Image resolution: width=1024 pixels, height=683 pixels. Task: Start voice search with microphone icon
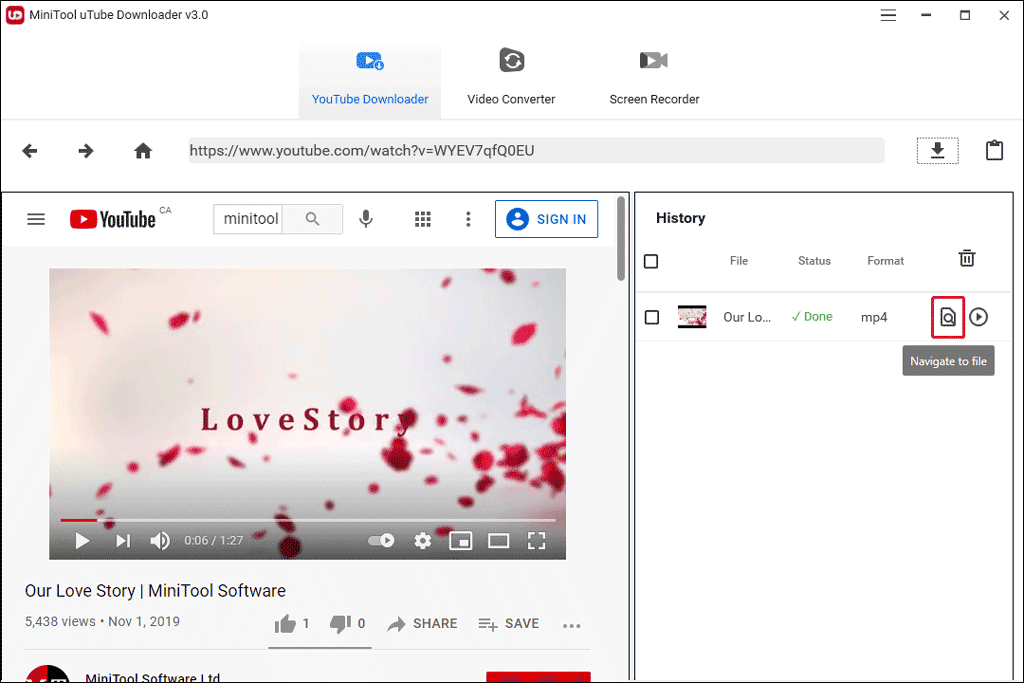pyautogui.click(x=366, y=219)
